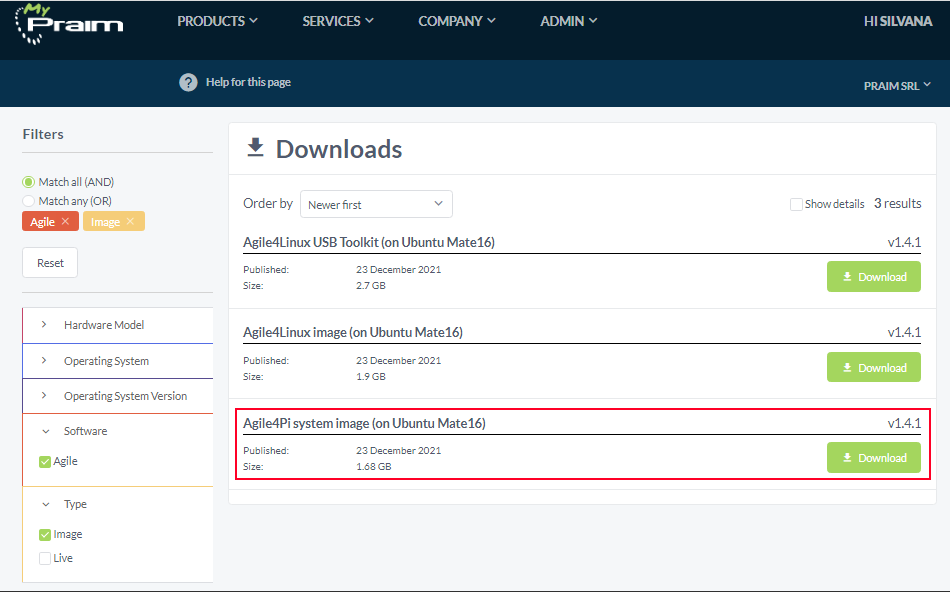Open the Agile4Linux image title
Viewport: 950px width, 592px height.
tap(353, 333)
